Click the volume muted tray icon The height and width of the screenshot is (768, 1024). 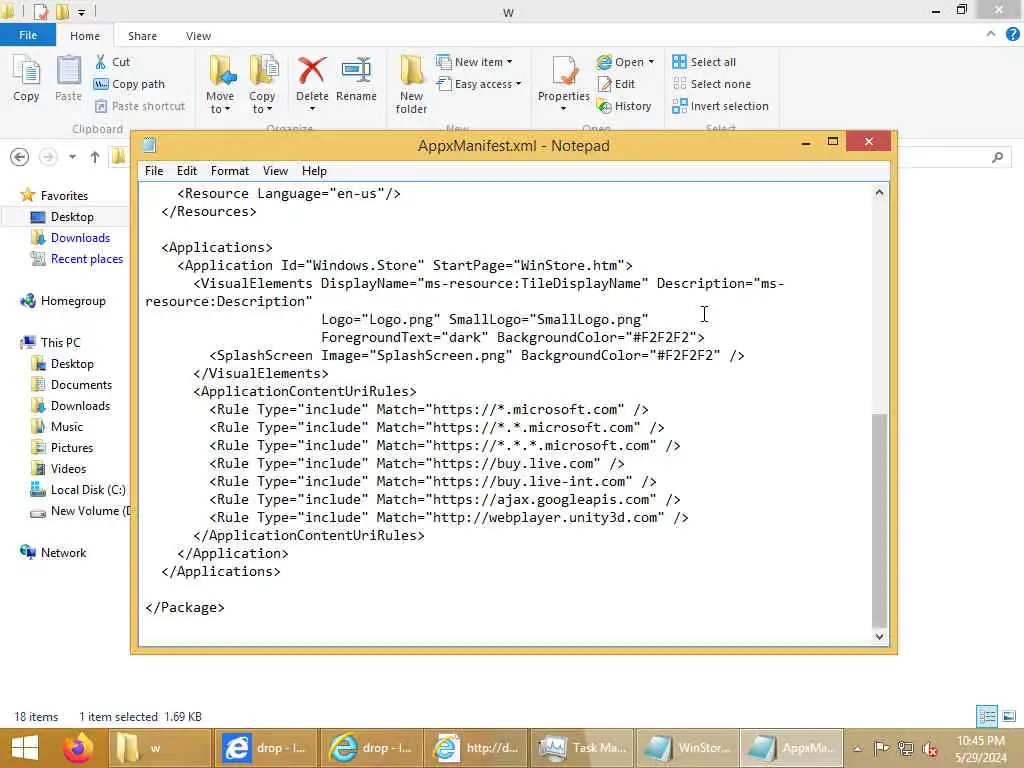pyautogui.click(x=930, y=749)
